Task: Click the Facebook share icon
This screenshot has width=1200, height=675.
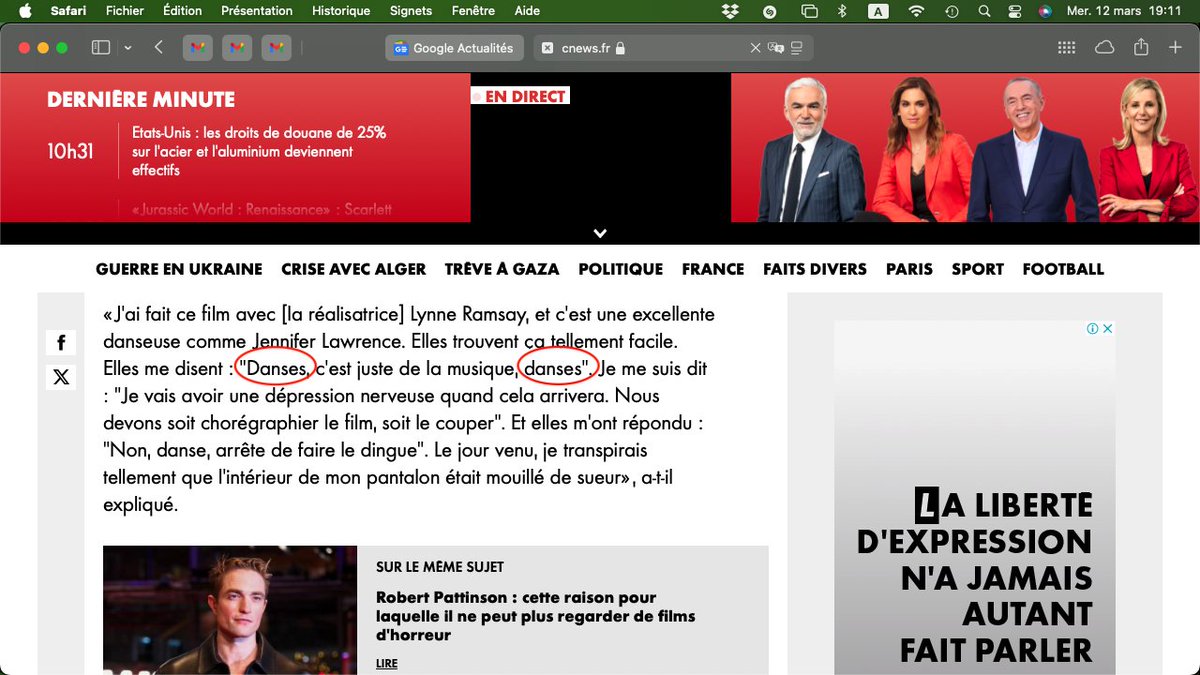Action: click(x=61, y=341)
